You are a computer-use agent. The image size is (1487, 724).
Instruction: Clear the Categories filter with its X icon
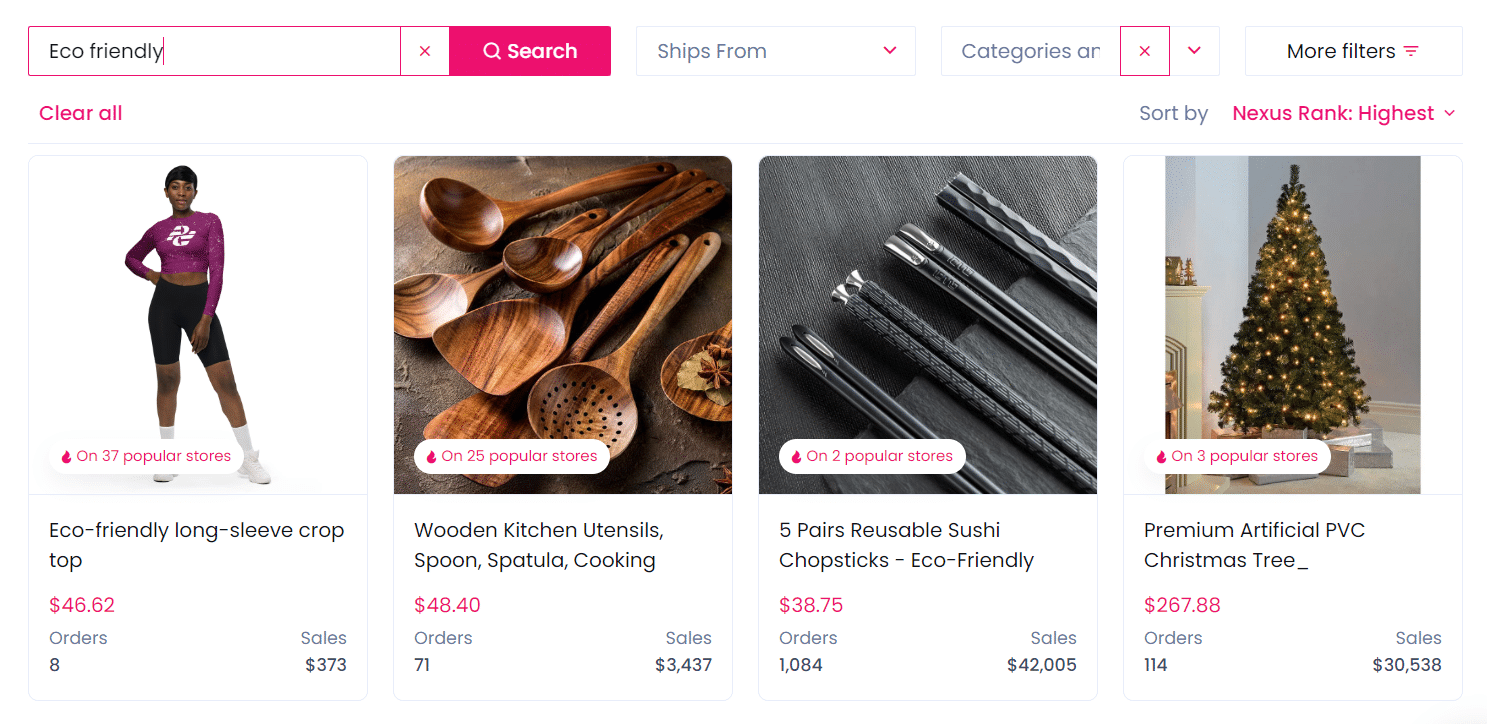[1145, 51]
